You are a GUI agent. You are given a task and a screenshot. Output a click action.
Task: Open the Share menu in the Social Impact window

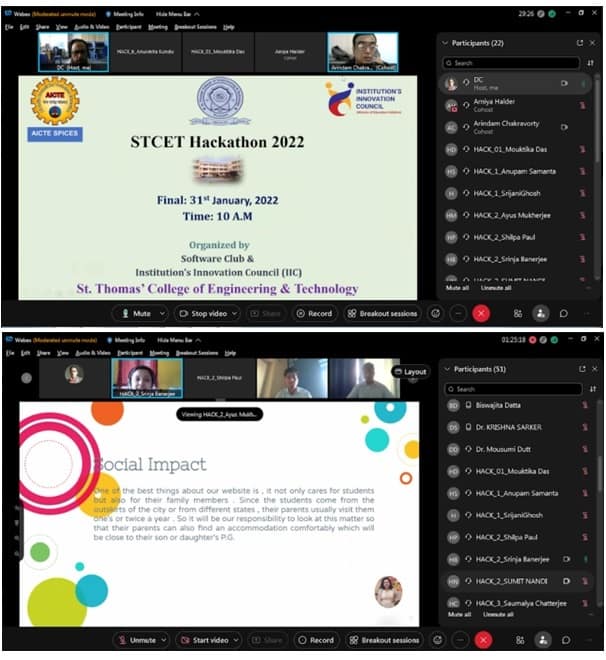pos(43,353)
